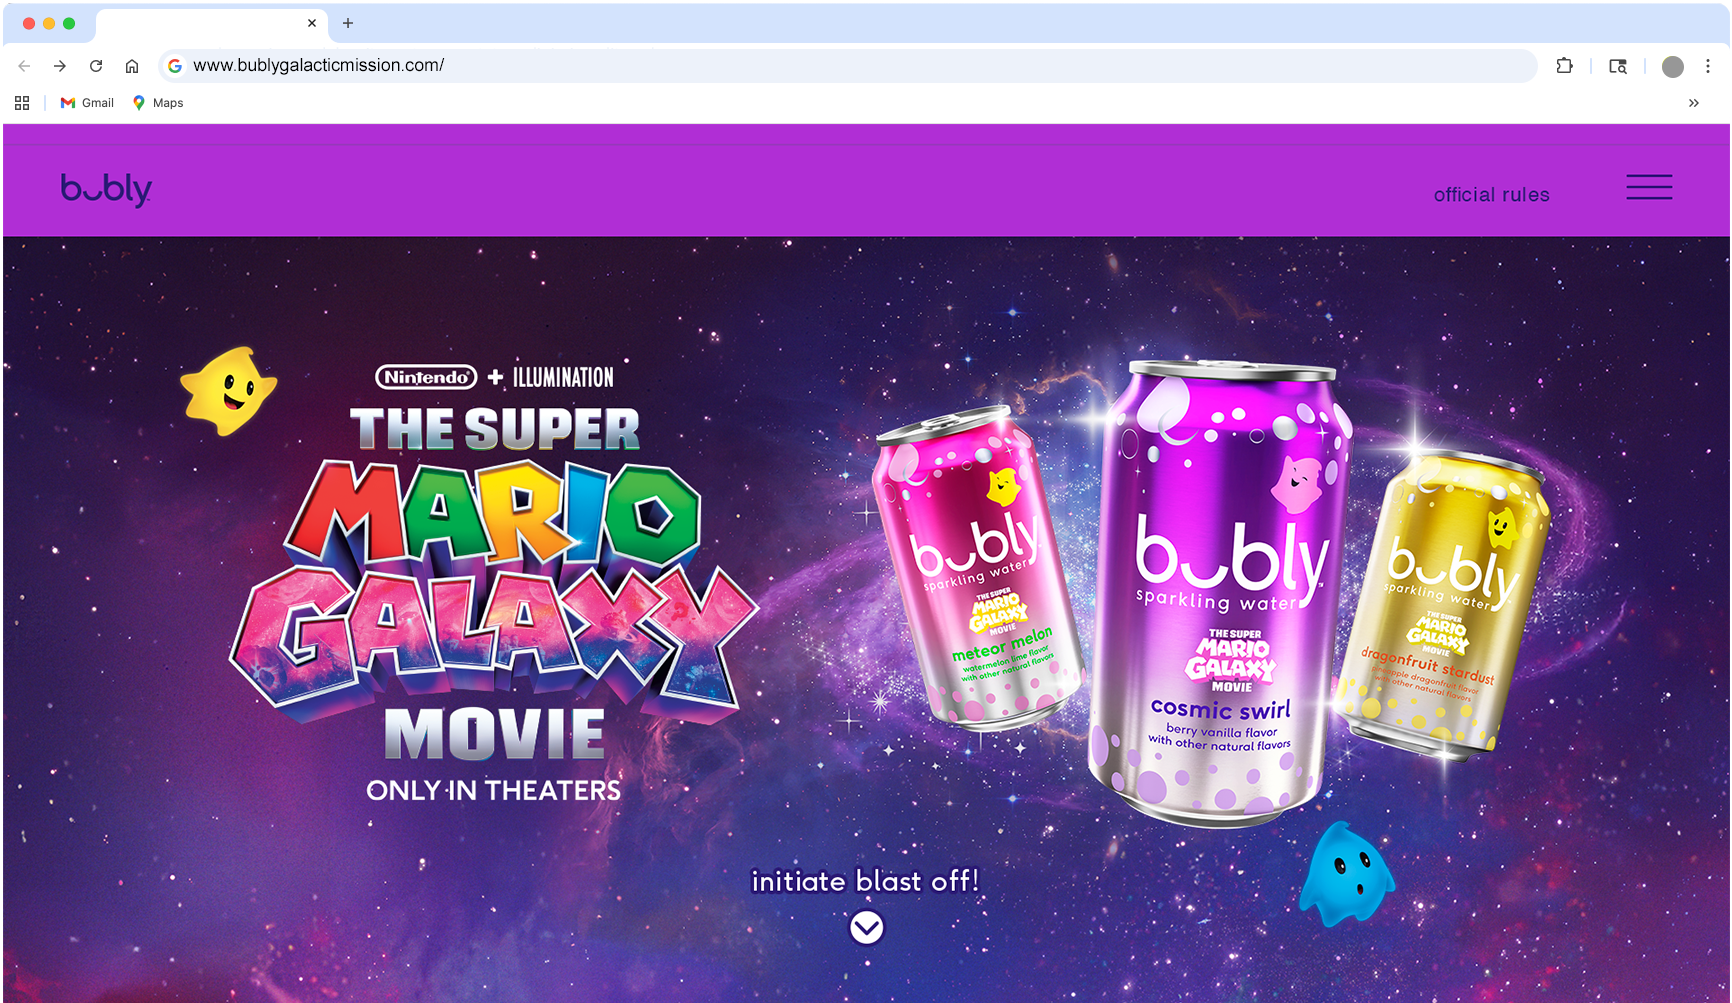
Task: Click the browser back arrow
Action: pos(24,66)
